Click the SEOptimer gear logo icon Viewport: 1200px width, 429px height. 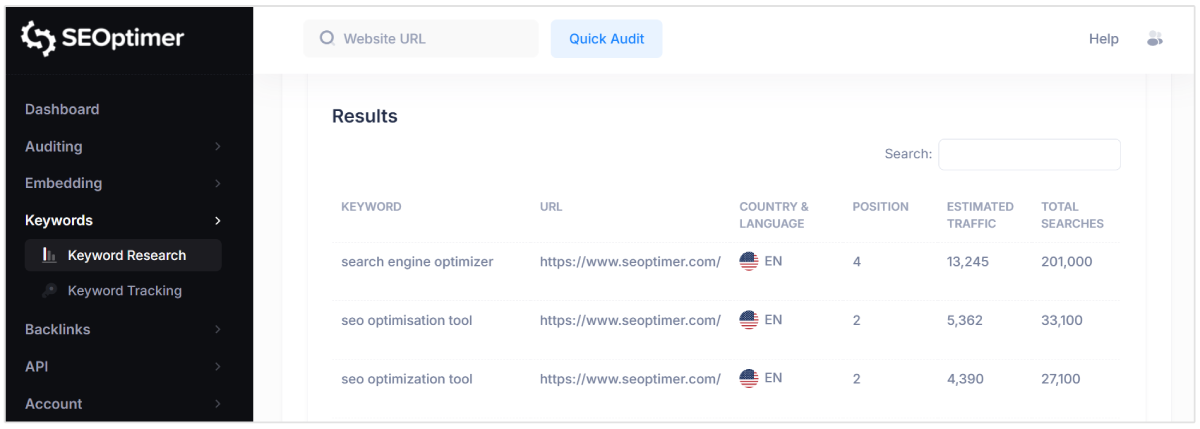click(38, 38)
